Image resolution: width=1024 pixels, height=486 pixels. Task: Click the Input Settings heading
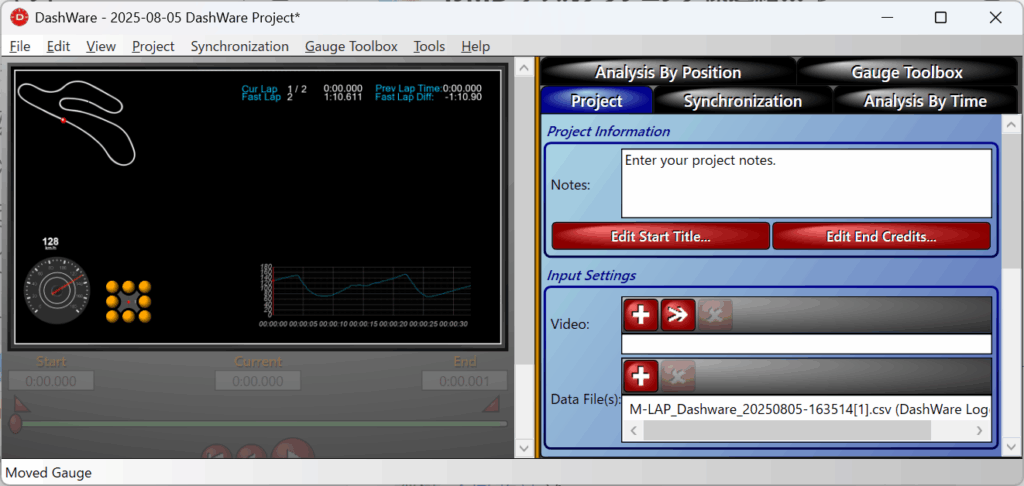tap(592, 276)
